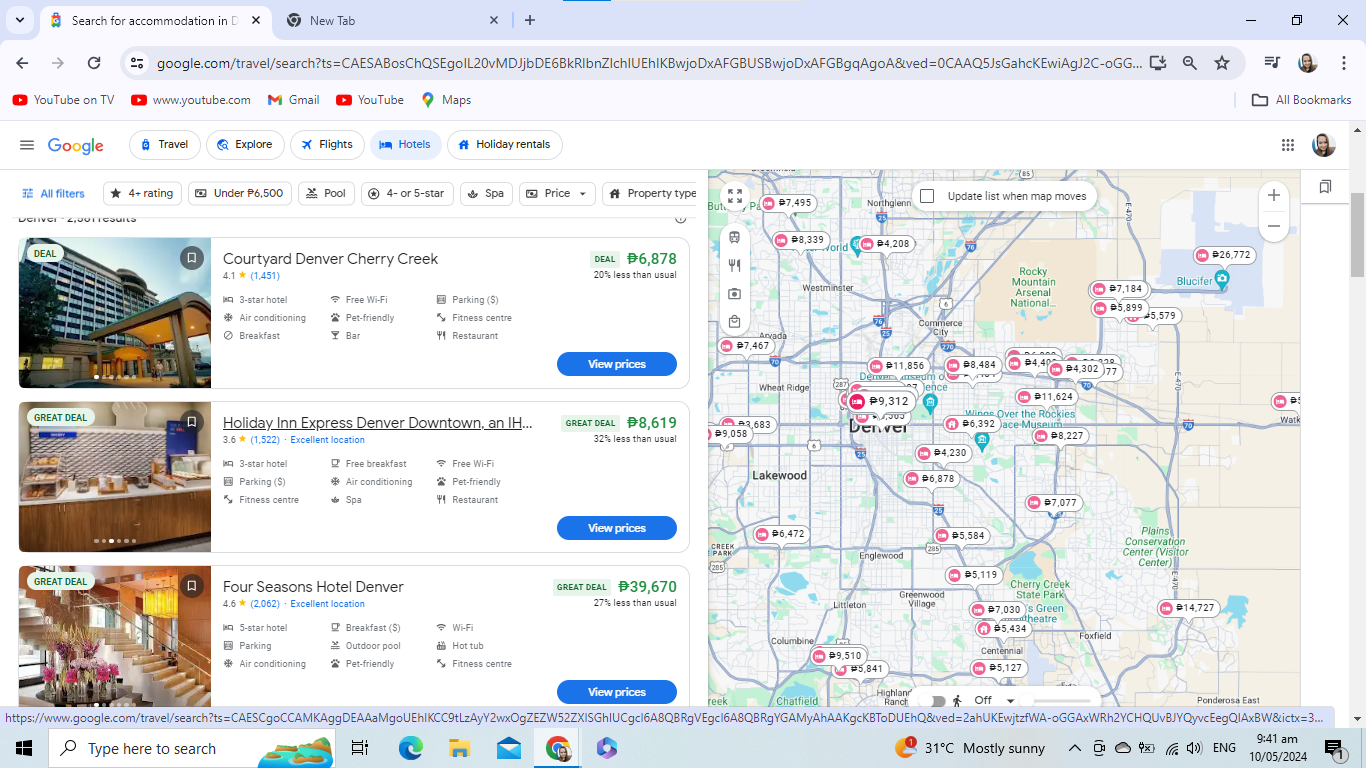Open the Chrome tab search dropdown
The width and height of the screenshot is (1366, 768).
[x=19, y=20]
